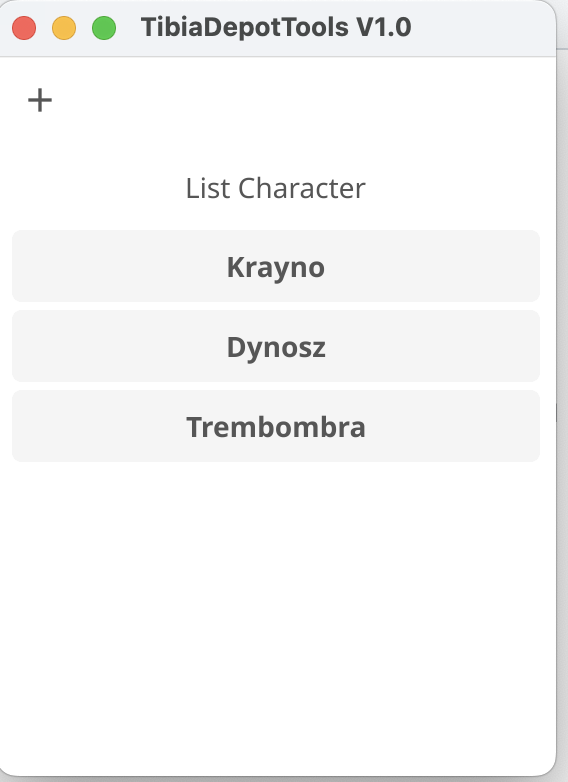Minimize the window using the yellow button
Screen dimensions: 568x782
point(64,27)
